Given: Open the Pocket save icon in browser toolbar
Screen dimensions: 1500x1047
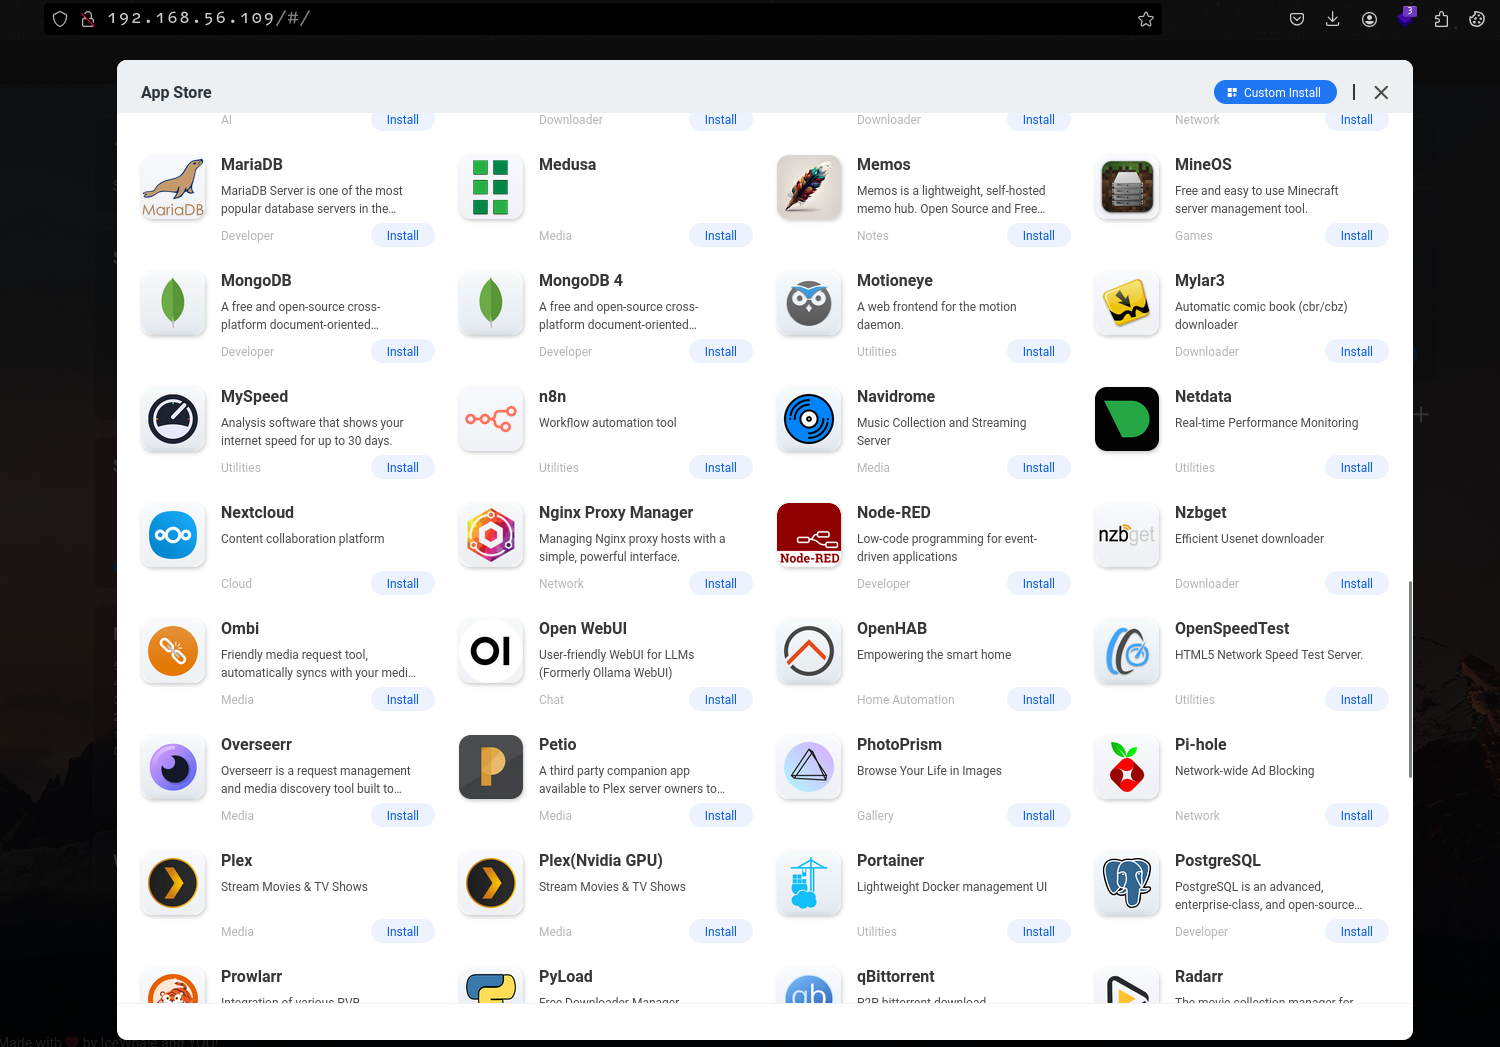Looking at the screenshot, I should [x=1297, y=19].
